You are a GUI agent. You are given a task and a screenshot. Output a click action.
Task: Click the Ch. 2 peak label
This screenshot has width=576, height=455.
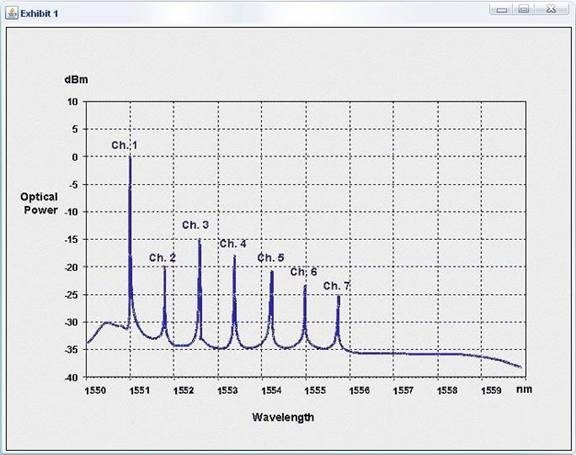(162, 258)
